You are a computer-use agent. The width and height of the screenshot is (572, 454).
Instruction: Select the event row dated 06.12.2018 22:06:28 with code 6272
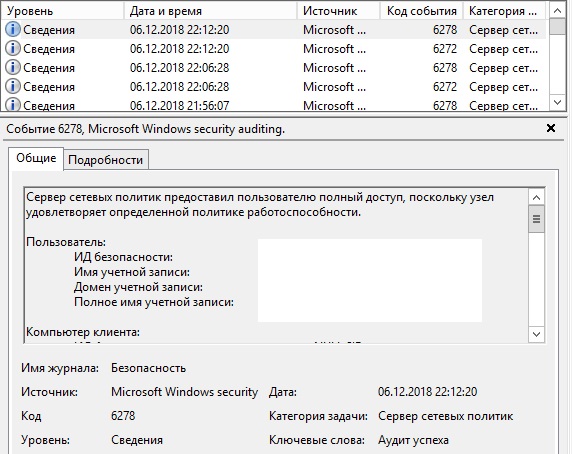point(274,86)
